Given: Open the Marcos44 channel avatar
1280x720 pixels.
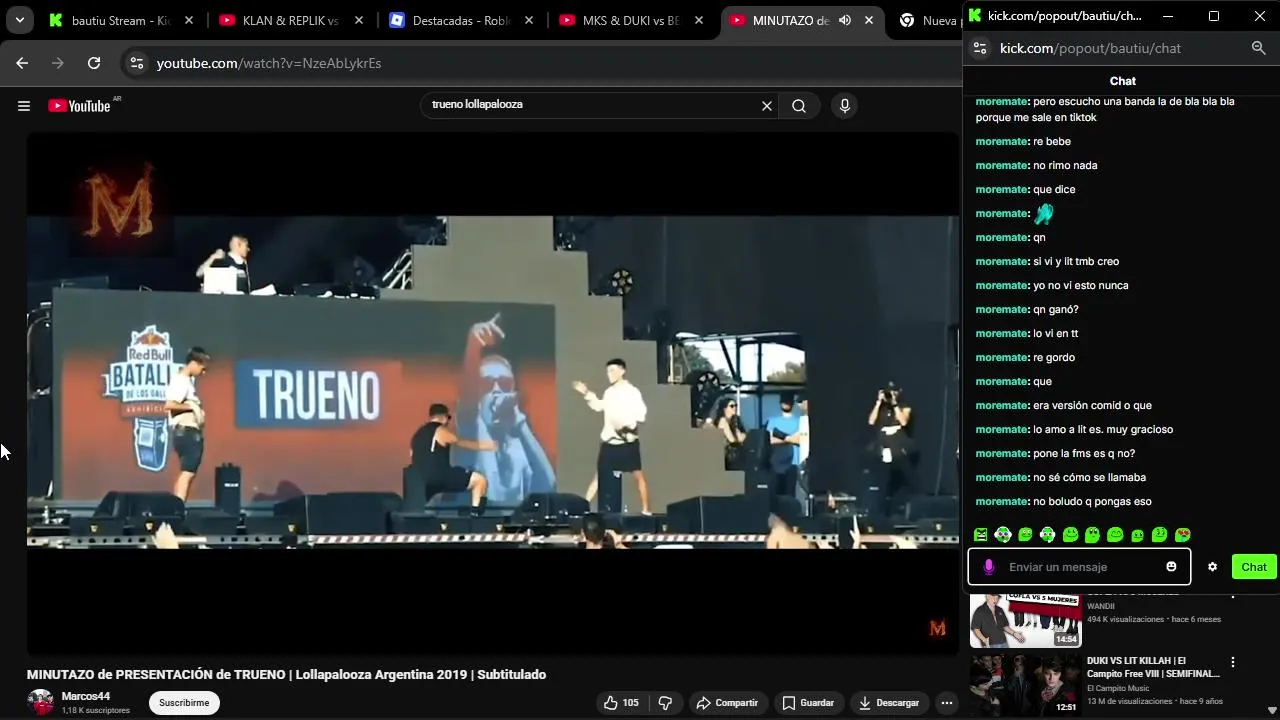Looking at the screenshot, I should click(41, 702).
